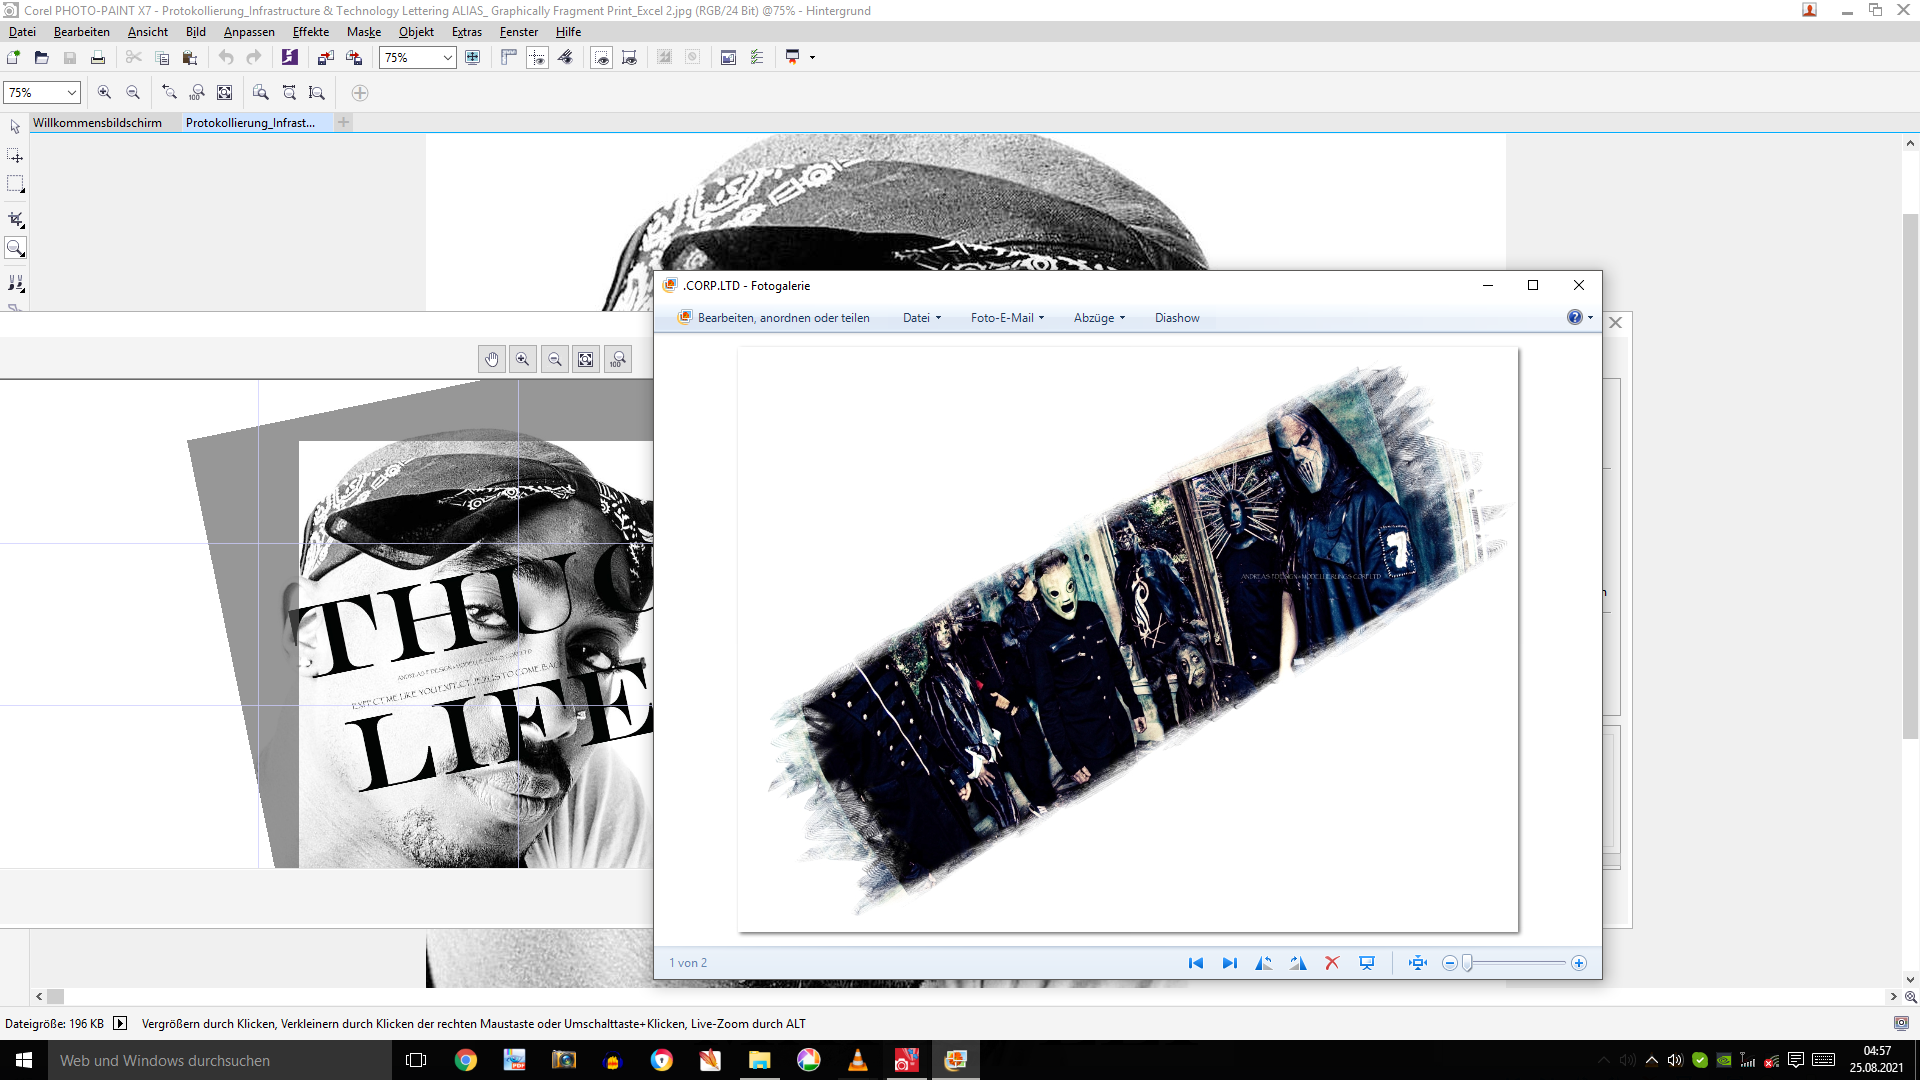Open the help icon in Fotogalerie
Screen dimensions: 1920x1080
tap(1575, 317)
